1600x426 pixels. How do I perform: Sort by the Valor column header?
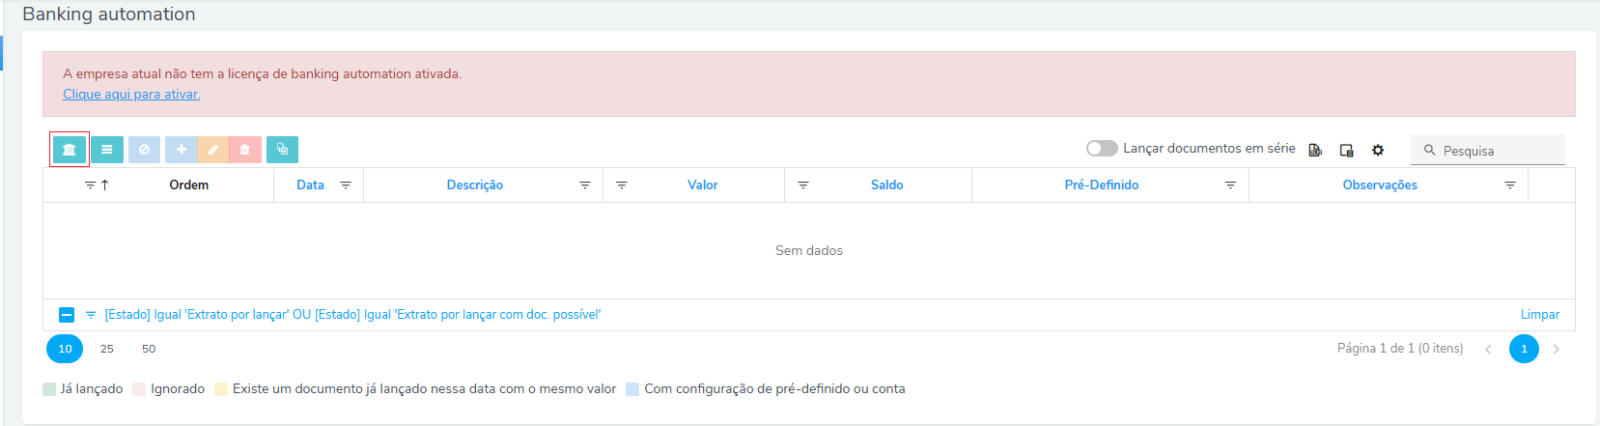[702, 185]
